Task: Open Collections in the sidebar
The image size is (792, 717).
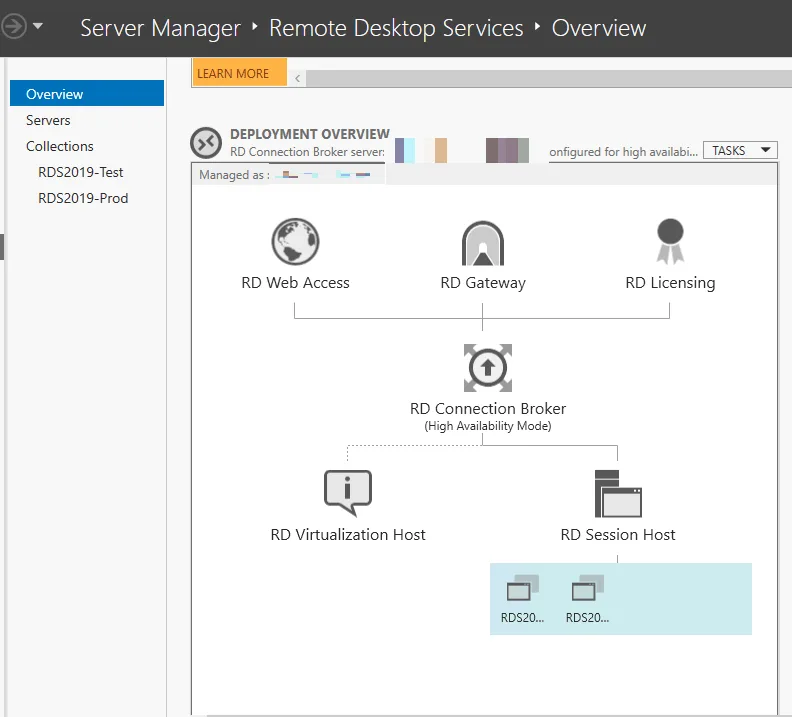Action: tap(60, 146)
